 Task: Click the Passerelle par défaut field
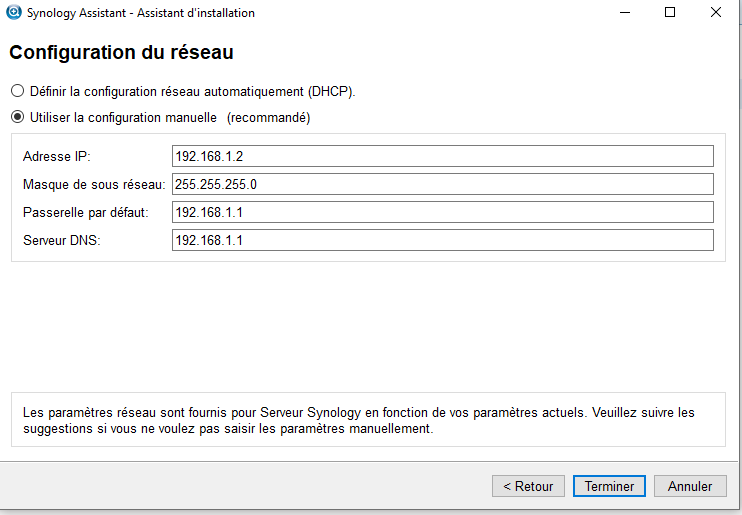tap(442, 212)
